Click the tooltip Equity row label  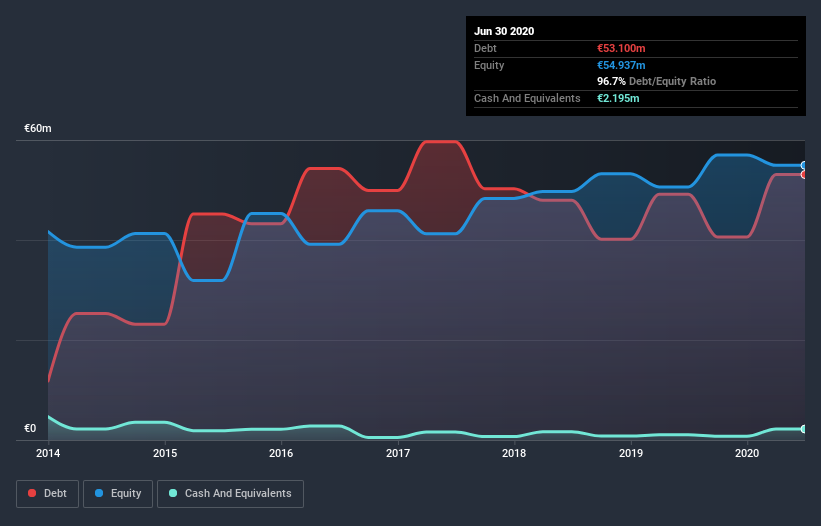coord(489,65)
